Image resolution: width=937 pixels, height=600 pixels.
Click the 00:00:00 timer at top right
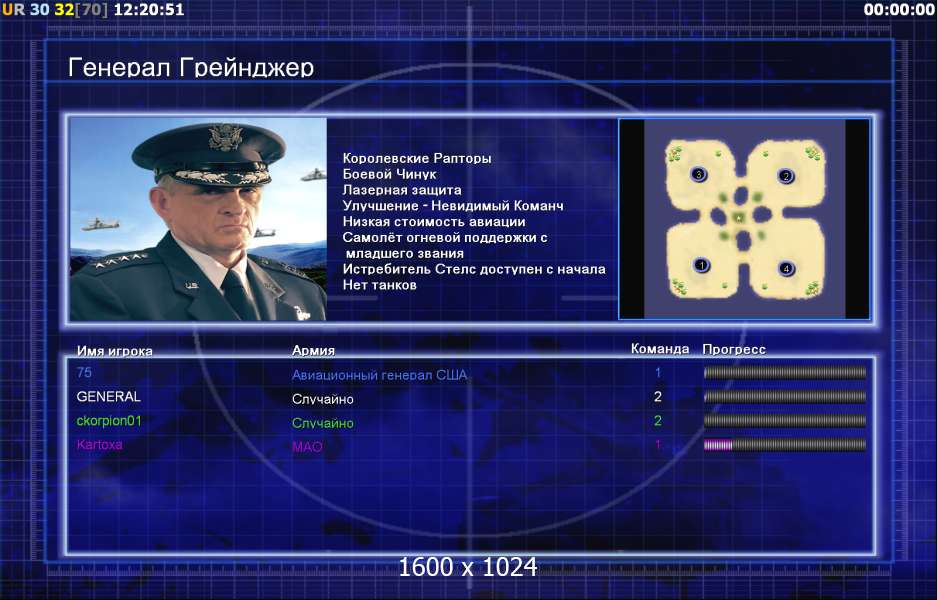click(x=899, y=10)
